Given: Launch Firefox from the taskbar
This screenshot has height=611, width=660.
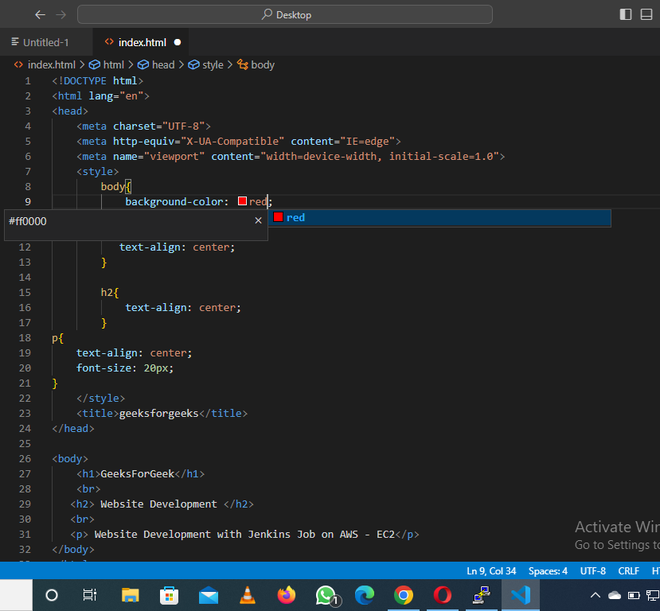Looking at the screenshot, I should click(287, 595).
